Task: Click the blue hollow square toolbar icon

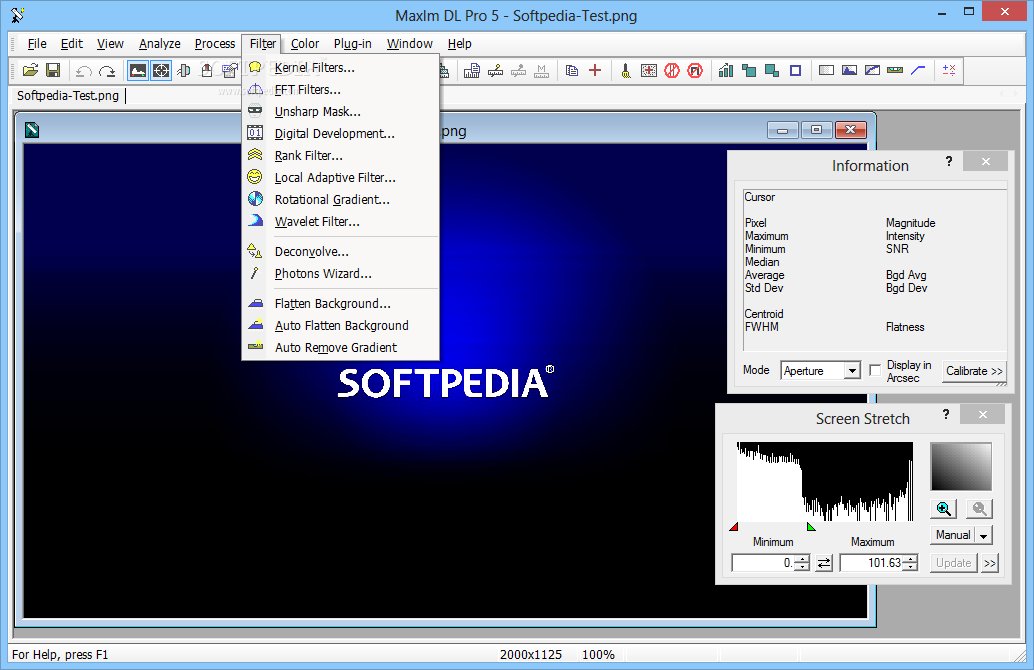Action: tap(795, 71)
